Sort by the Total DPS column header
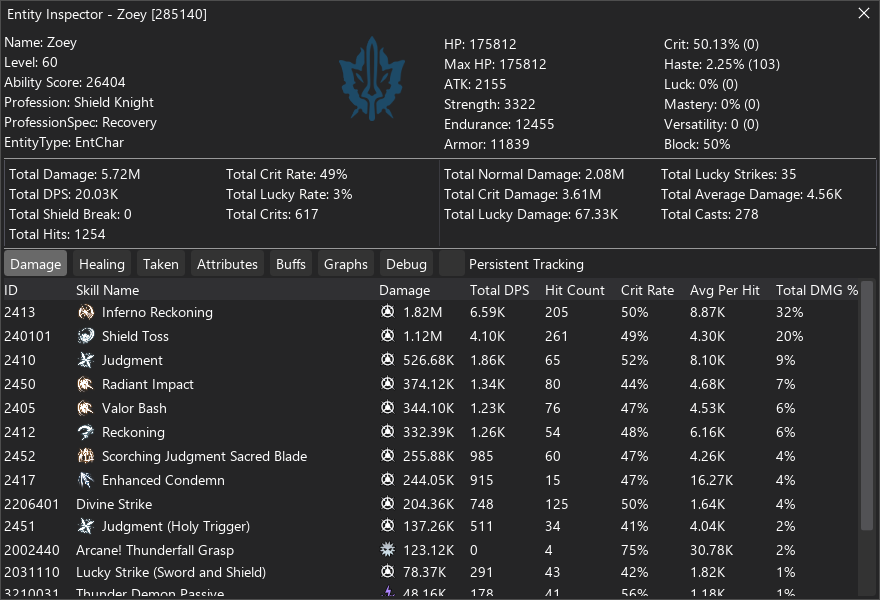 (x=499, y=290)
